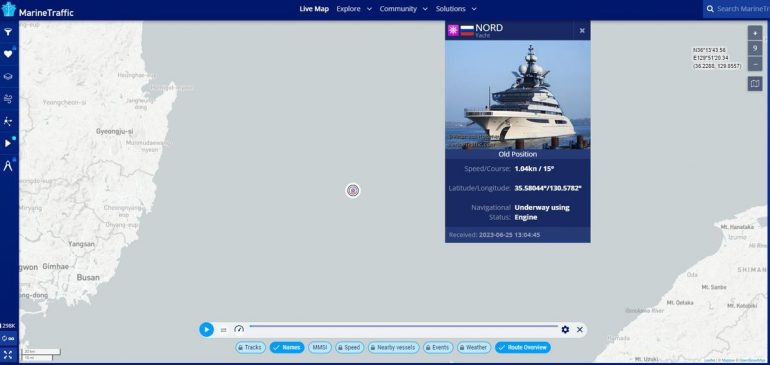Image resolution: width=770 pixels, height=365 pixels.
Task: Enable the Tracks option
Action: tap(250, 347)
